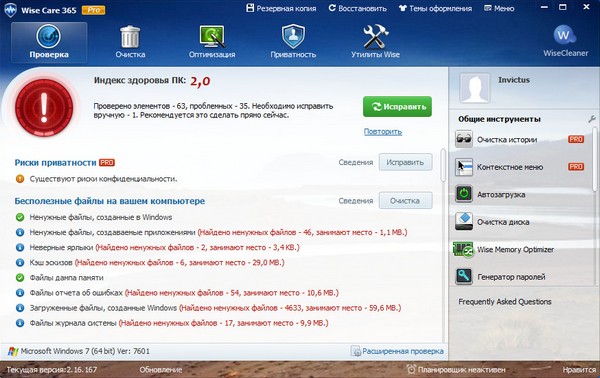Screen dimensions: 600x378
Task: Click Расширенная проверка link
Action: coord(398,351)
